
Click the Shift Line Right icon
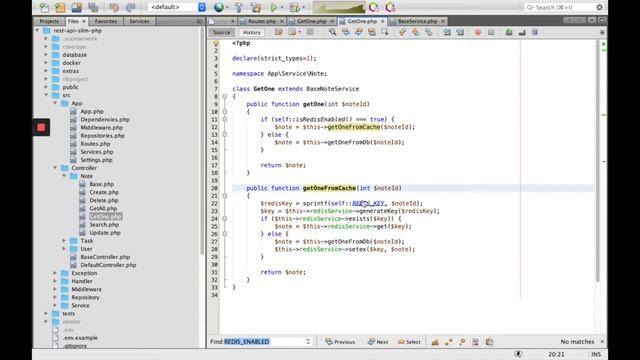coord(460,32)
